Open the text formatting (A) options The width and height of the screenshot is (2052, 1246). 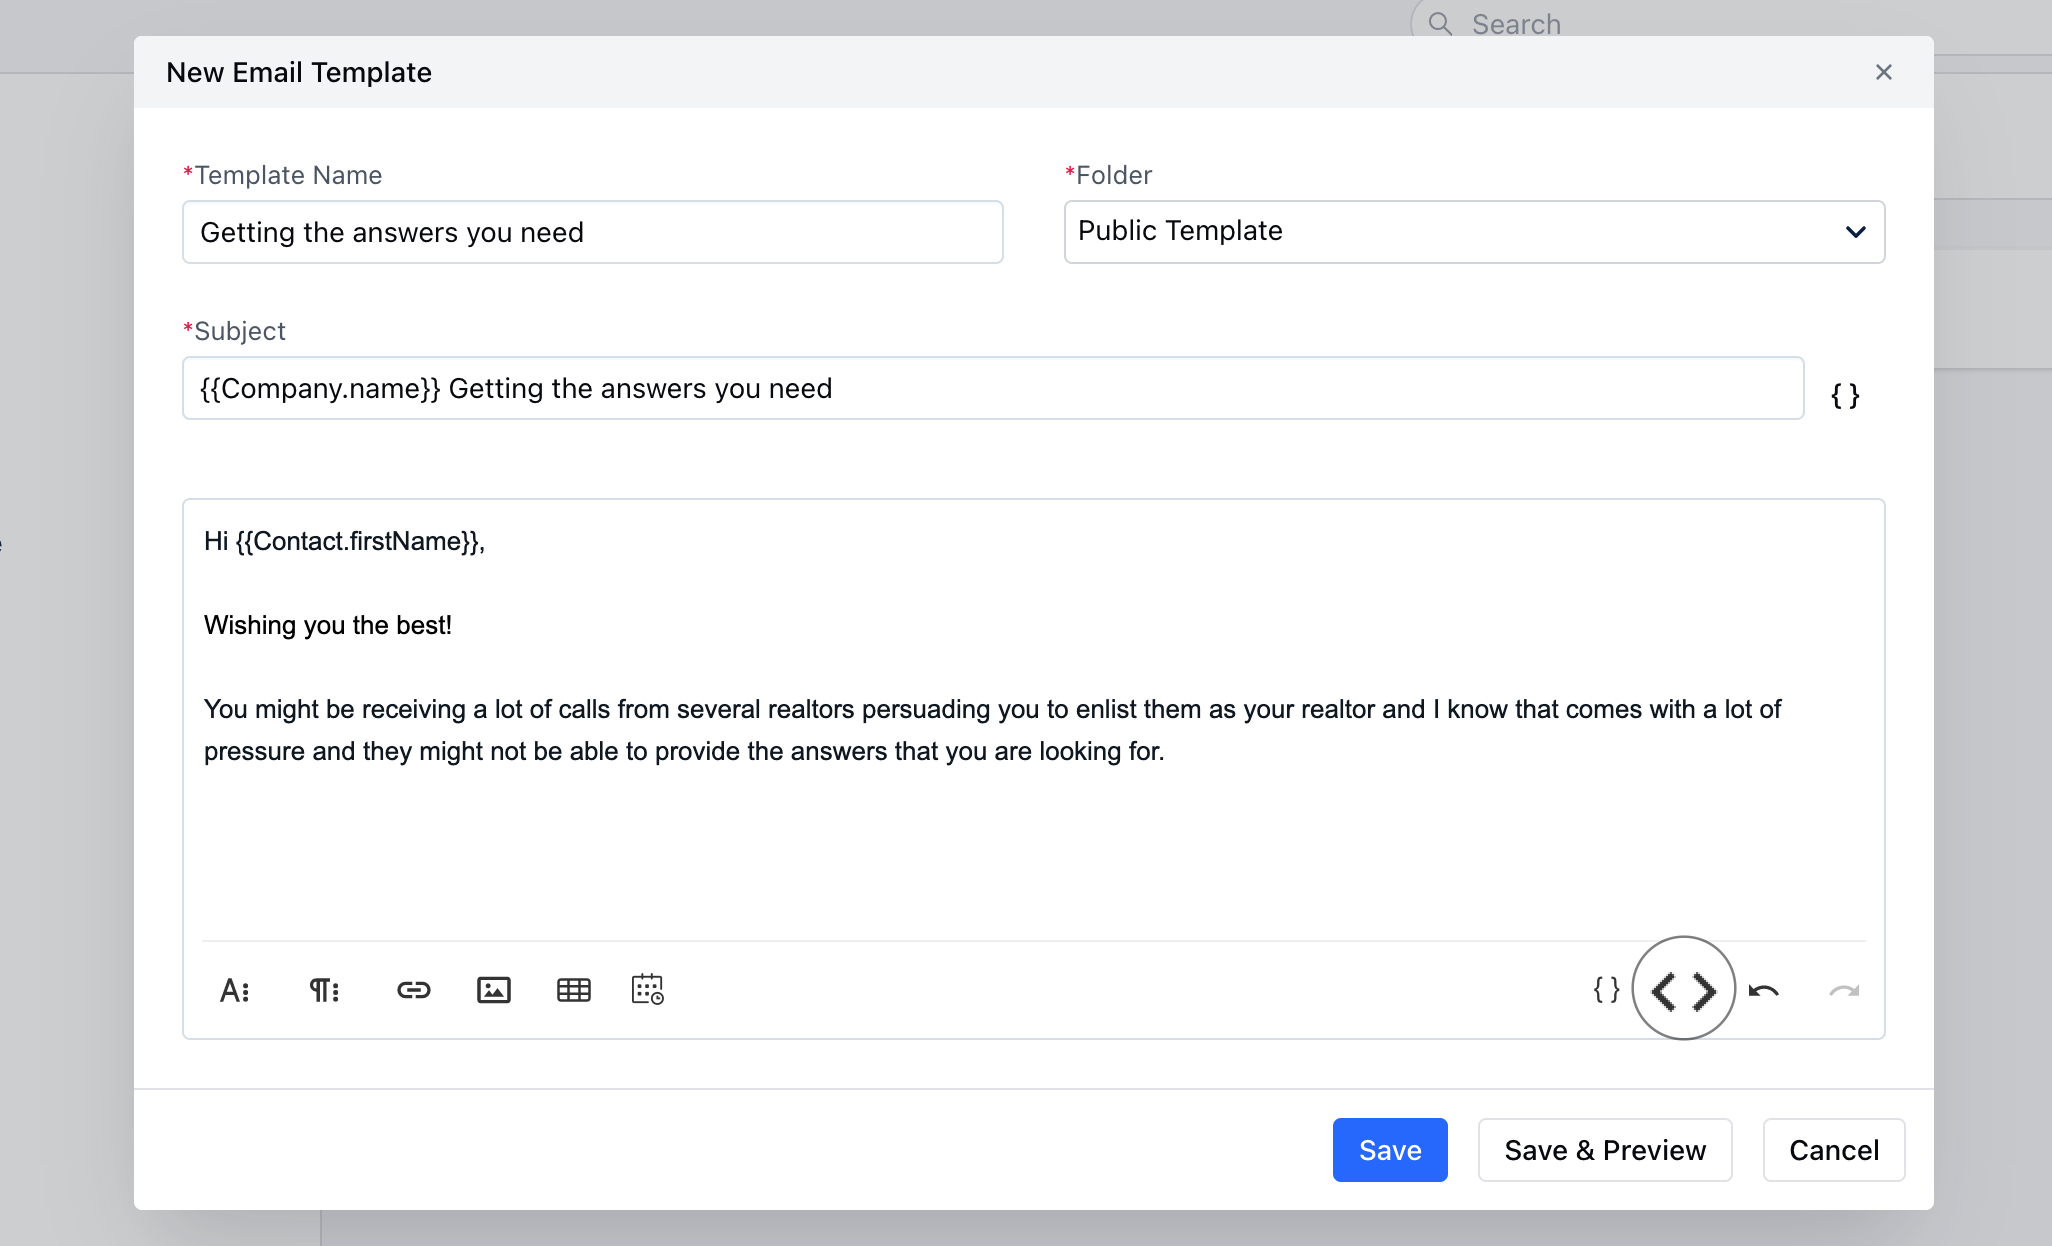234,990
